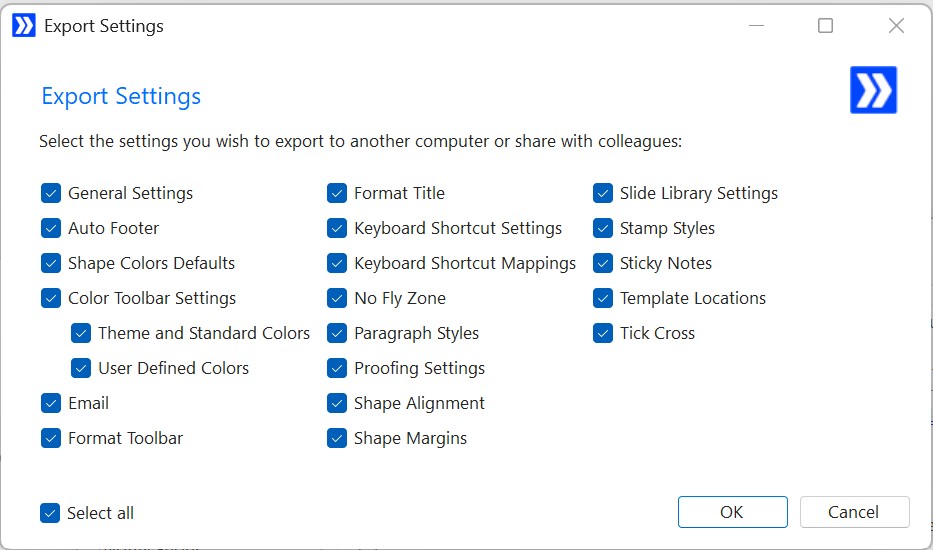This screenshot has width=933, height=550.
Task: Click the Cancel button
Action: (x=854, y=512)
